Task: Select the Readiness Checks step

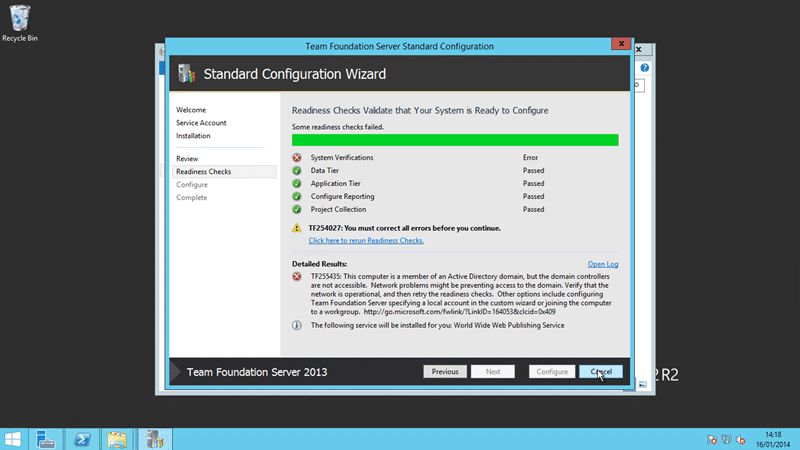Action: [224, 171]
